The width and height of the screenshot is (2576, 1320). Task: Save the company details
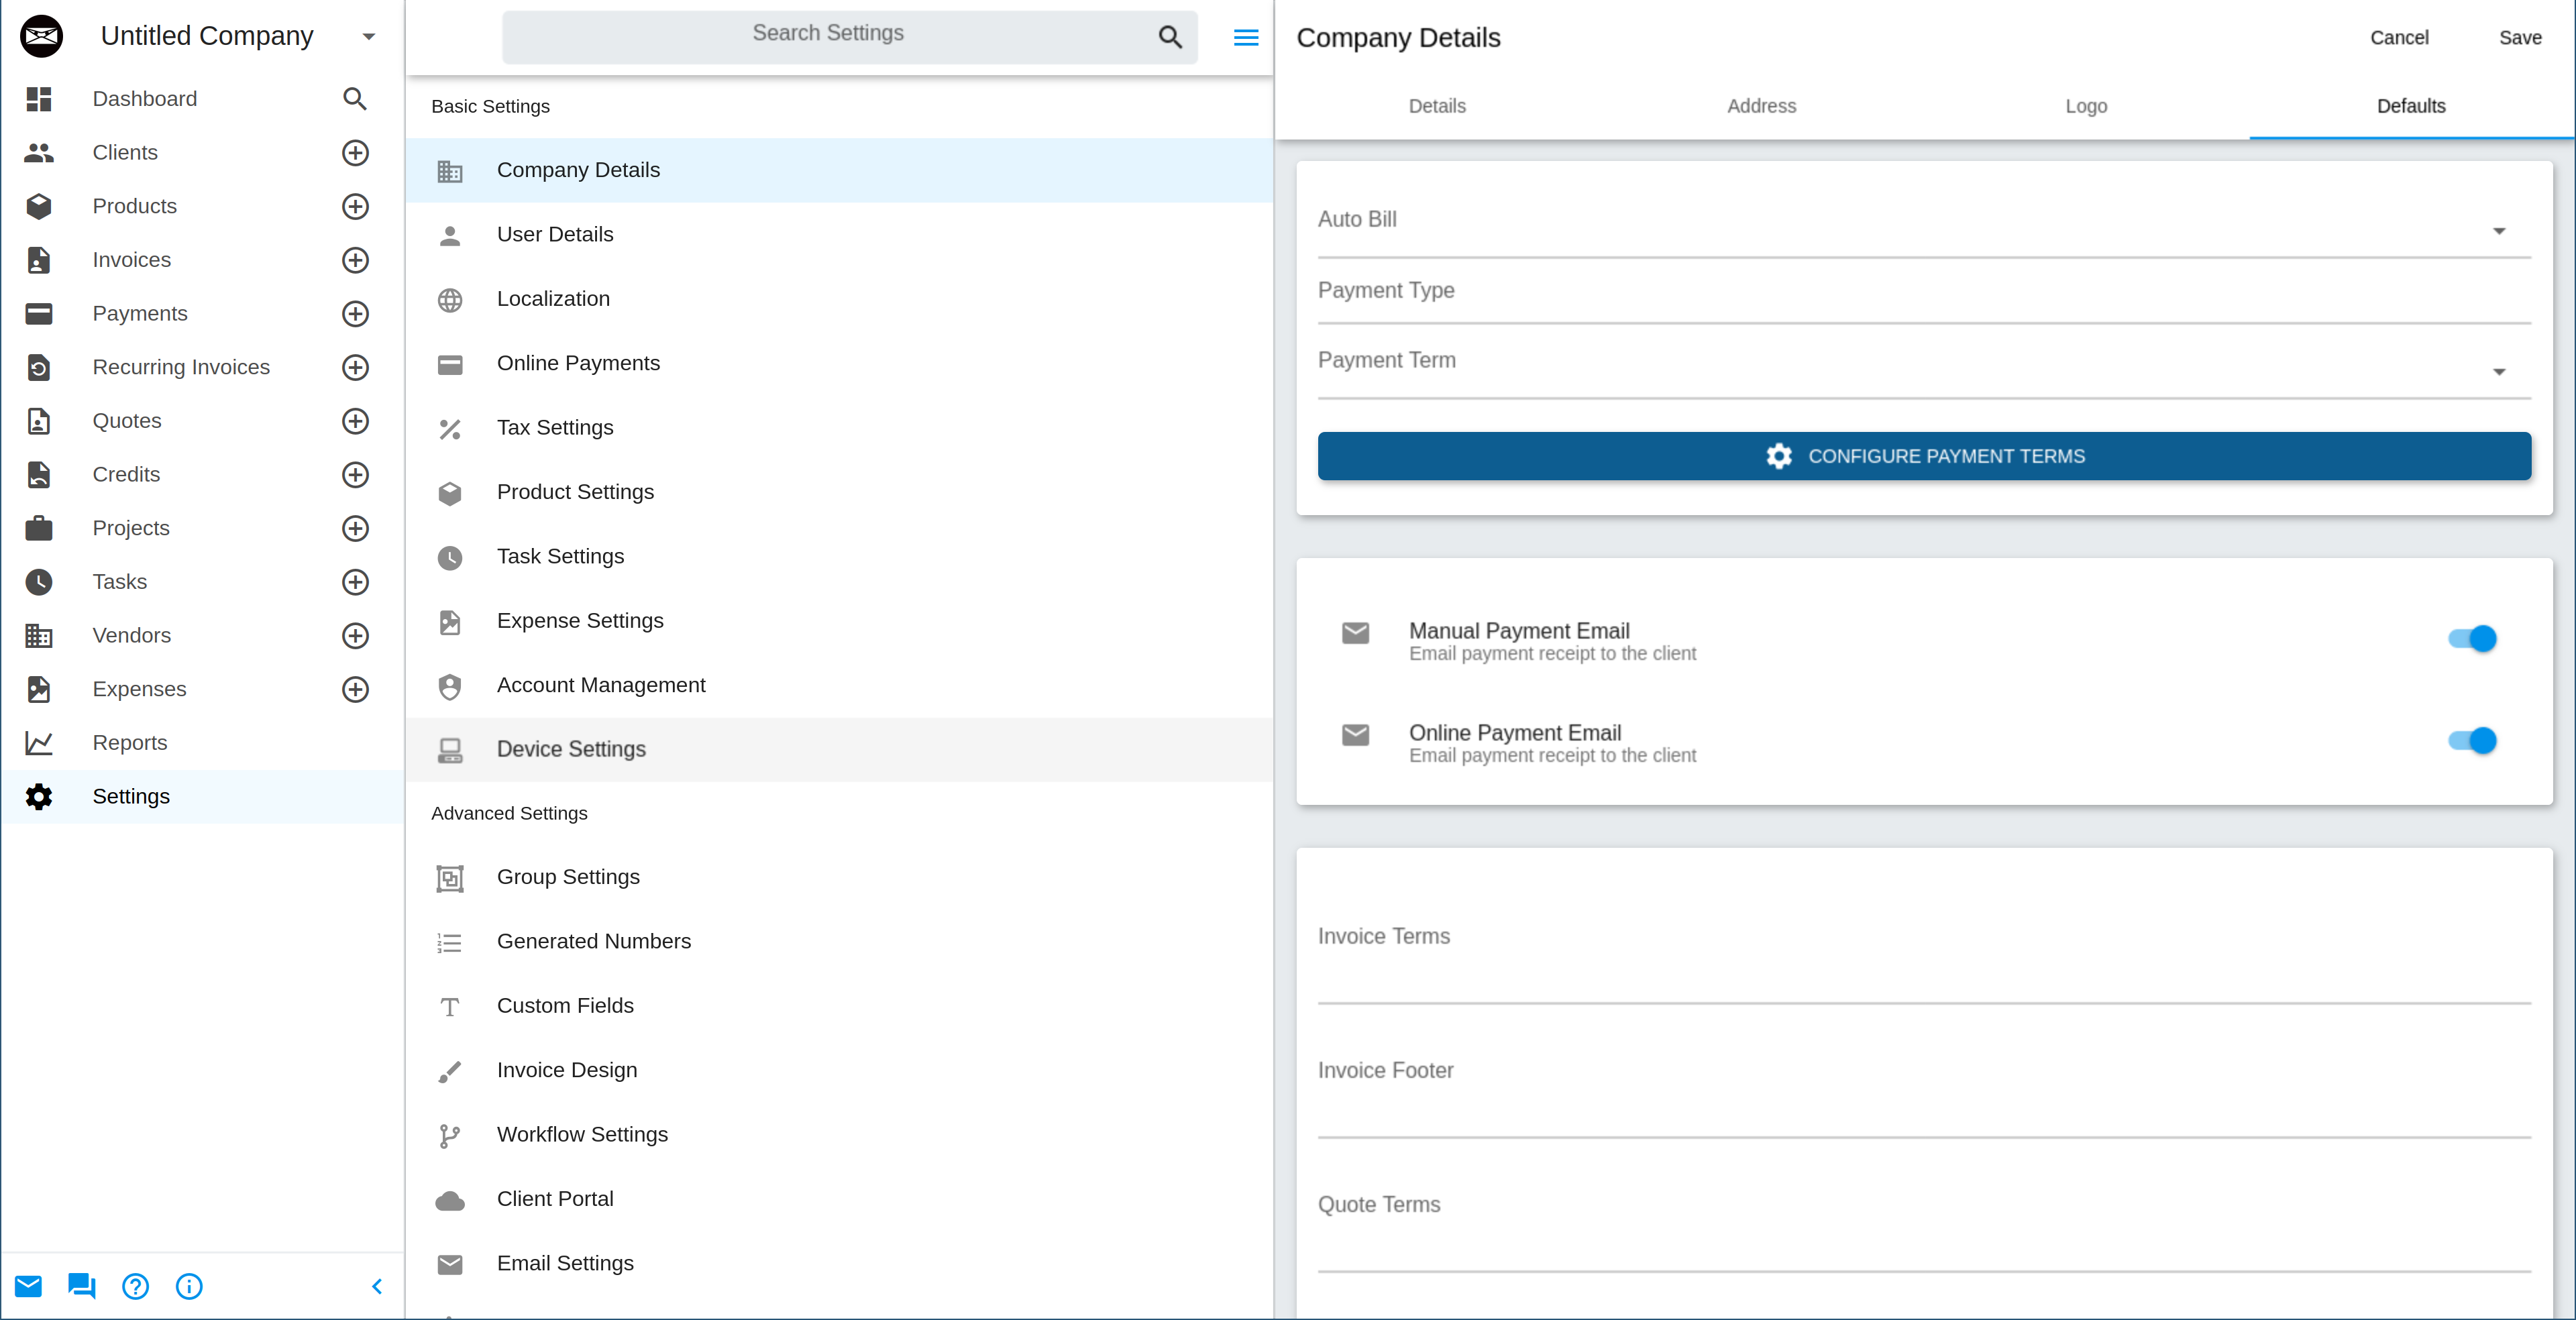2520,37
